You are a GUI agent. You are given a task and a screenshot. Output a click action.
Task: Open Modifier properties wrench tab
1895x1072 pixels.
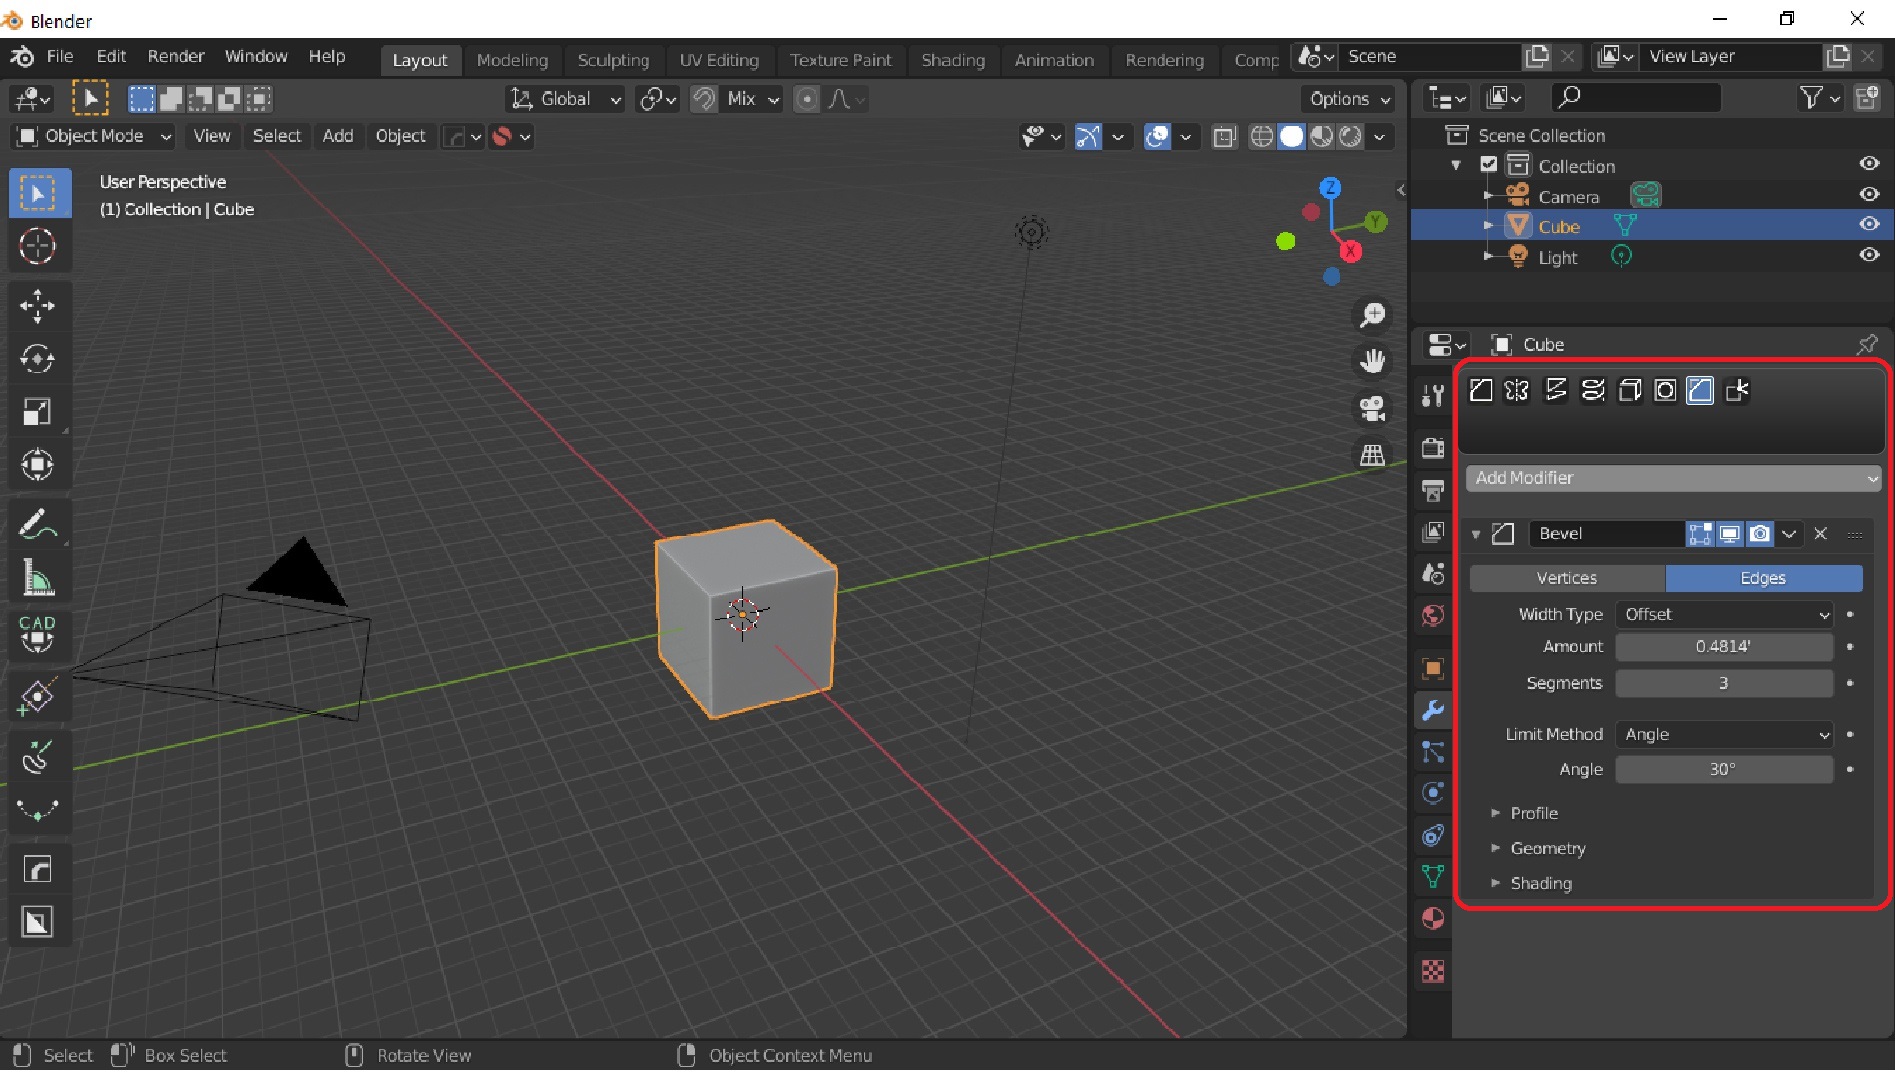(x=1433, y=711)
